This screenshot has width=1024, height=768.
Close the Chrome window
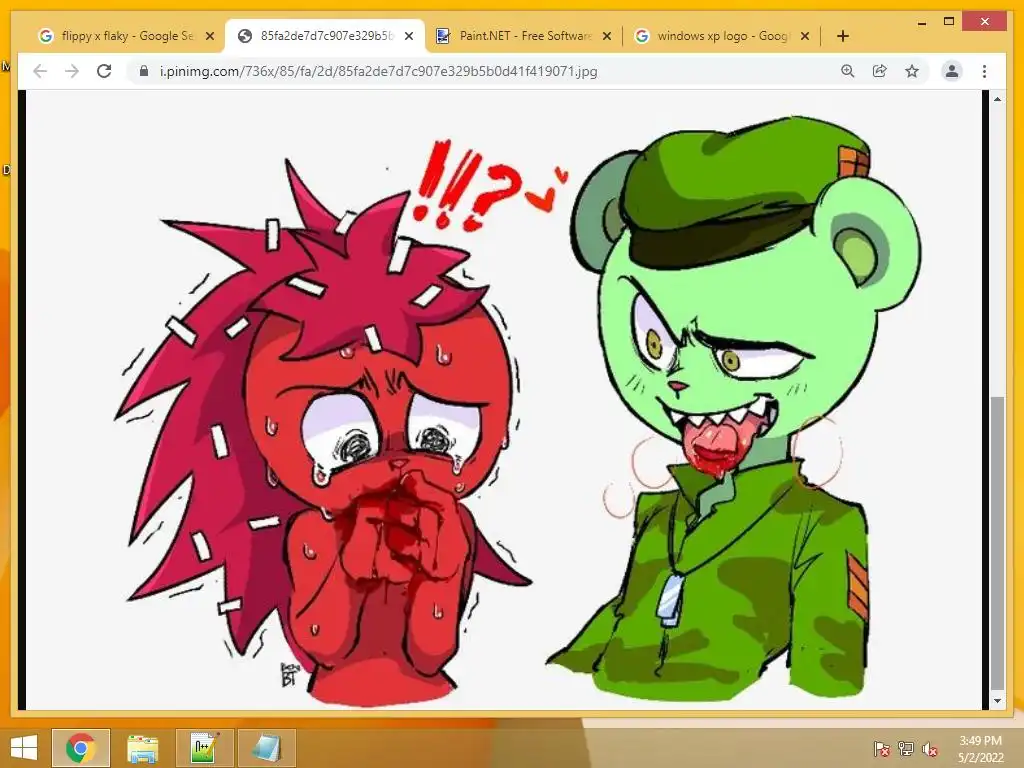985,22
